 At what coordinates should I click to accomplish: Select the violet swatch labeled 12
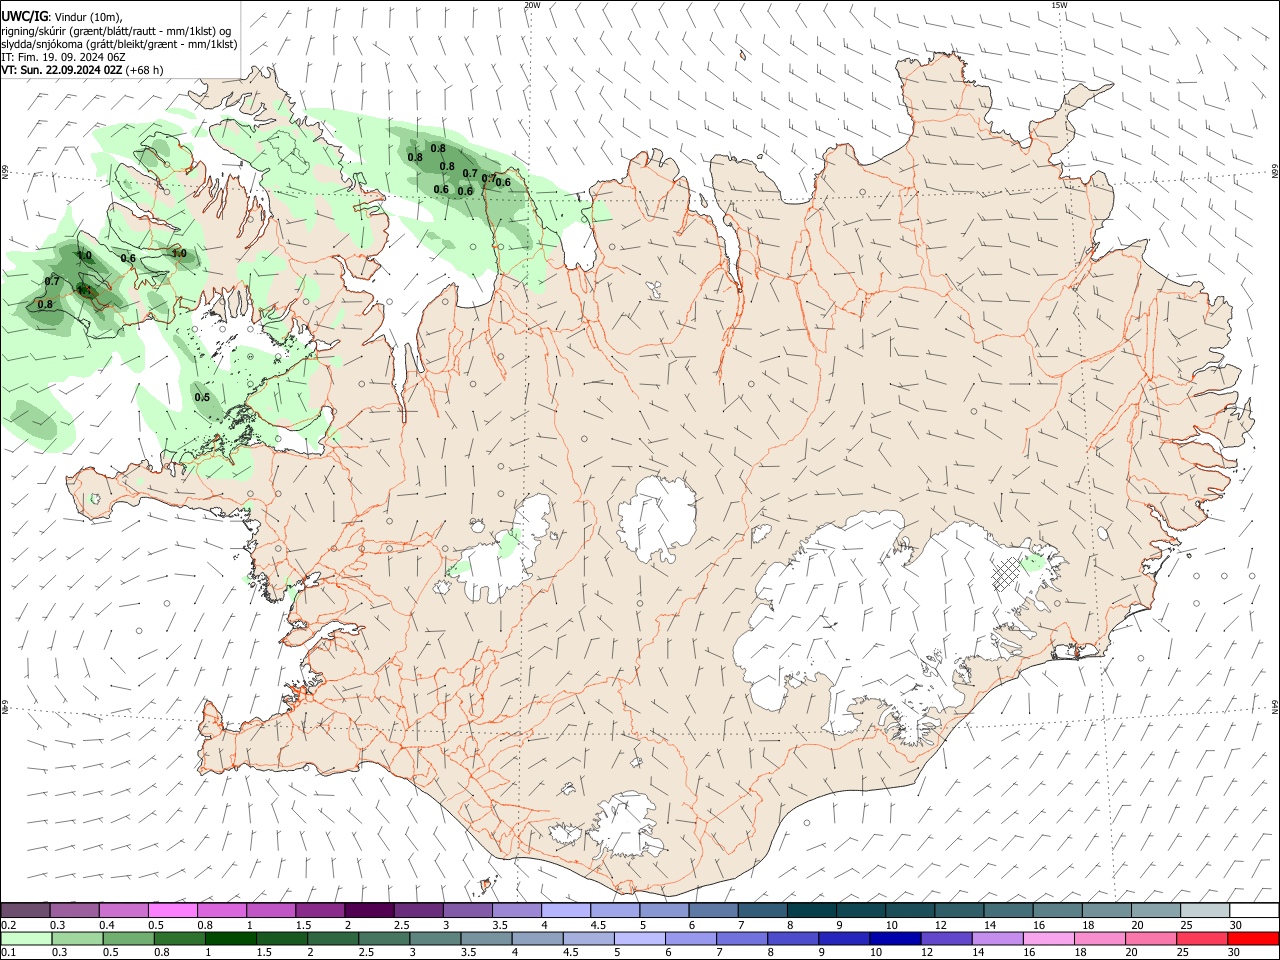pyautogui.click(x=946, y=938)
